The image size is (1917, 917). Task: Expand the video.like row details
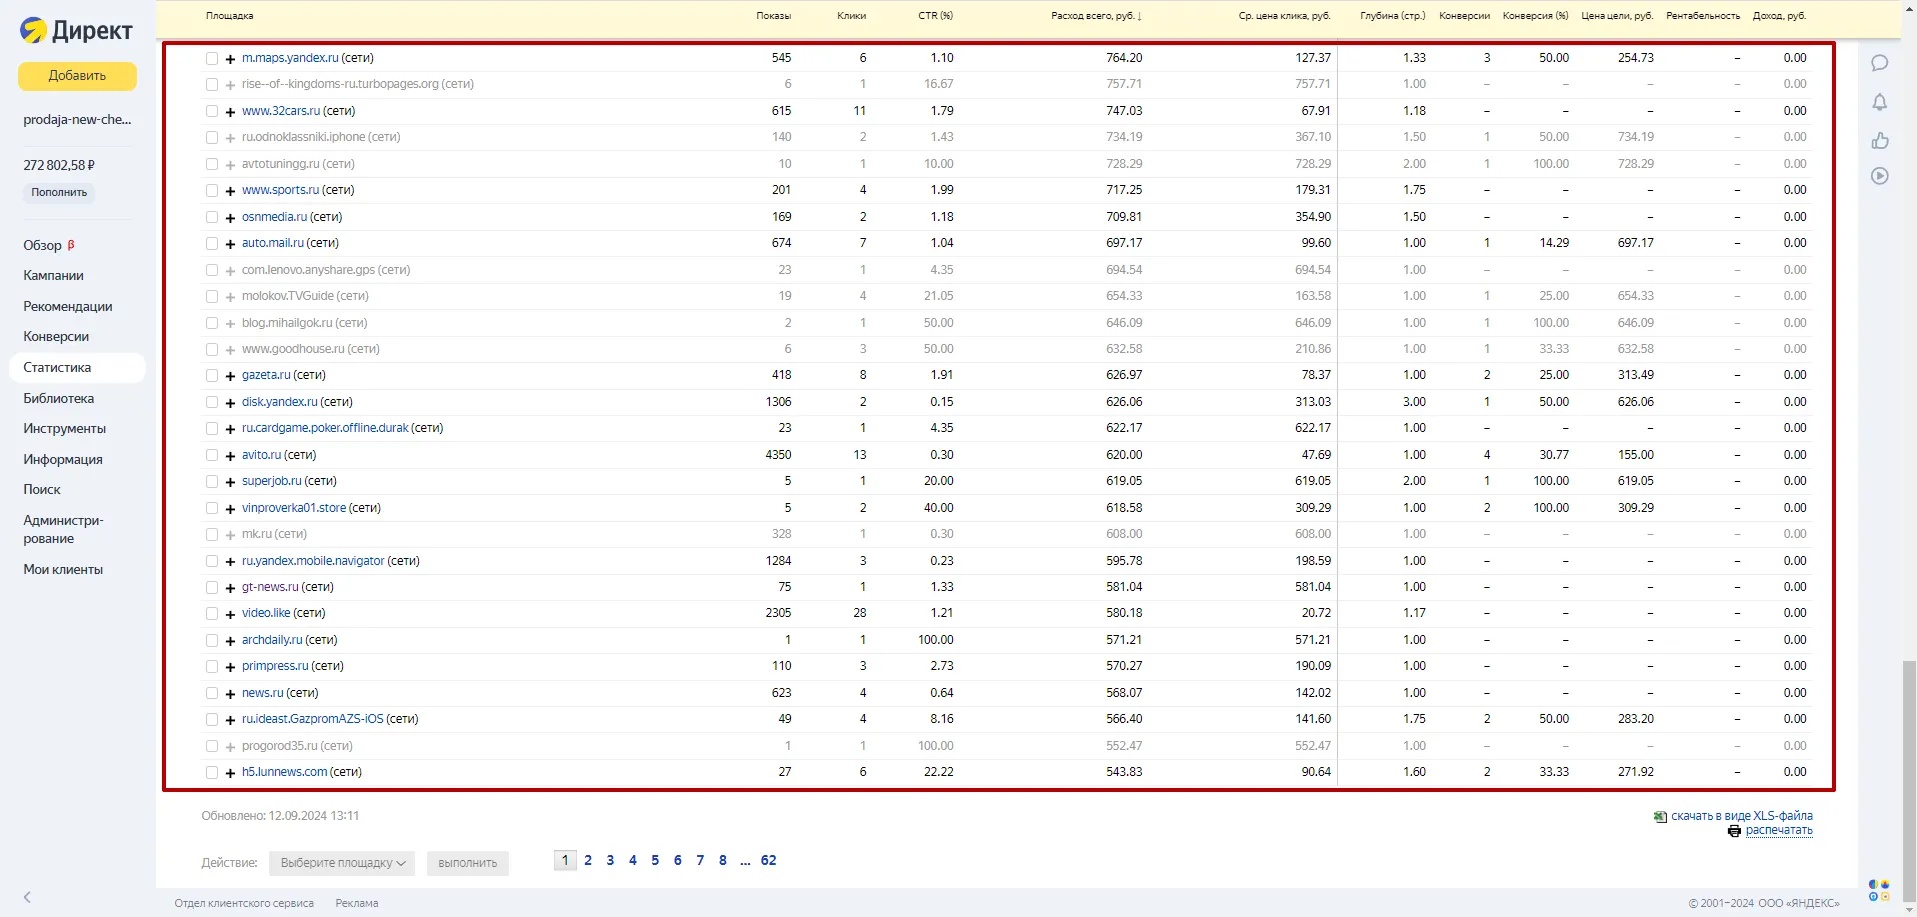pos(230,614)
